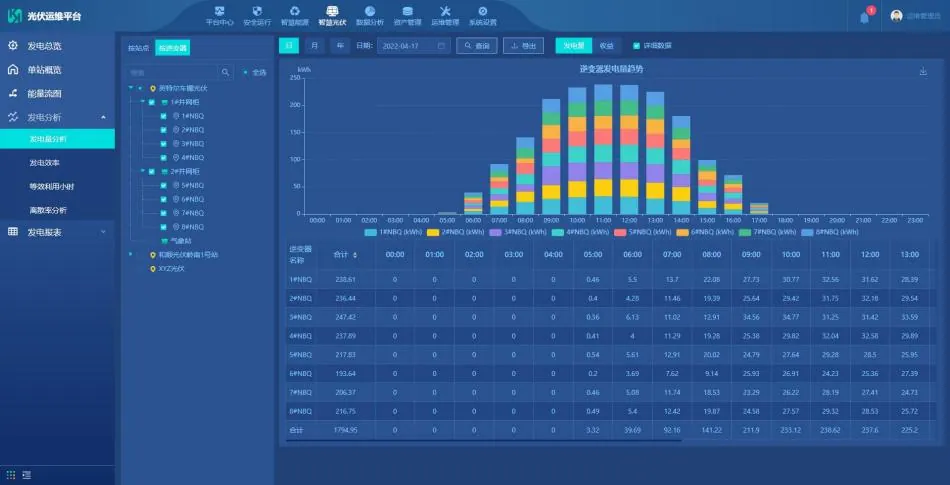Viewport: 950px width, 485px height.
Task: Select the 智慧光伏 solar panel icon
Action: pyautogui.click(x=332, y=11)
